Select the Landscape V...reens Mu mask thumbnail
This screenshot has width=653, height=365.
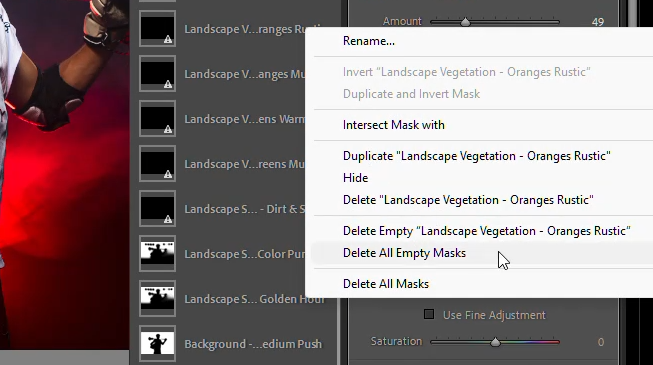click(157, 163)
